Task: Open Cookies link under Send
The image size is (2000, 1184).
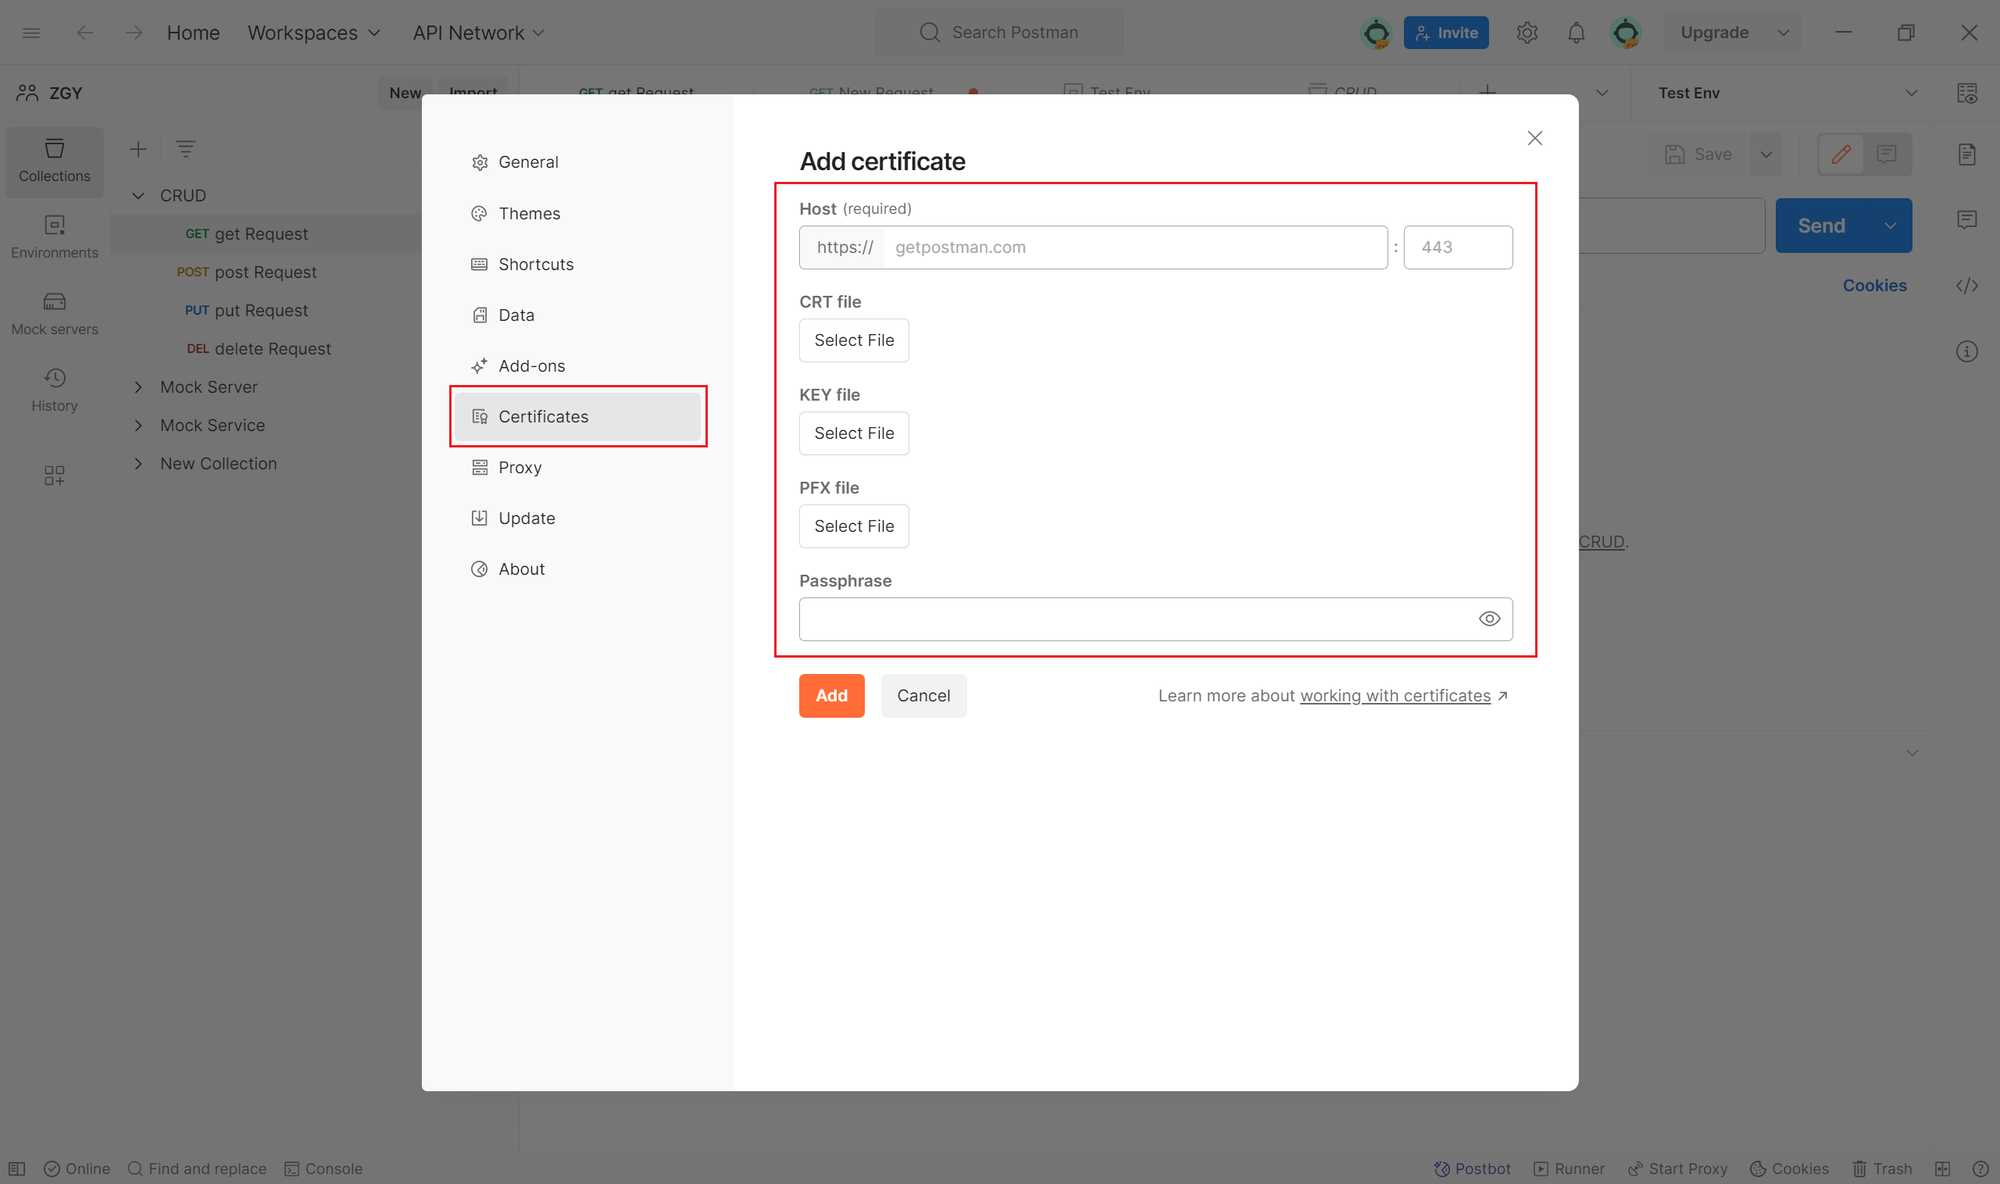Action: tap(1874, 286)
